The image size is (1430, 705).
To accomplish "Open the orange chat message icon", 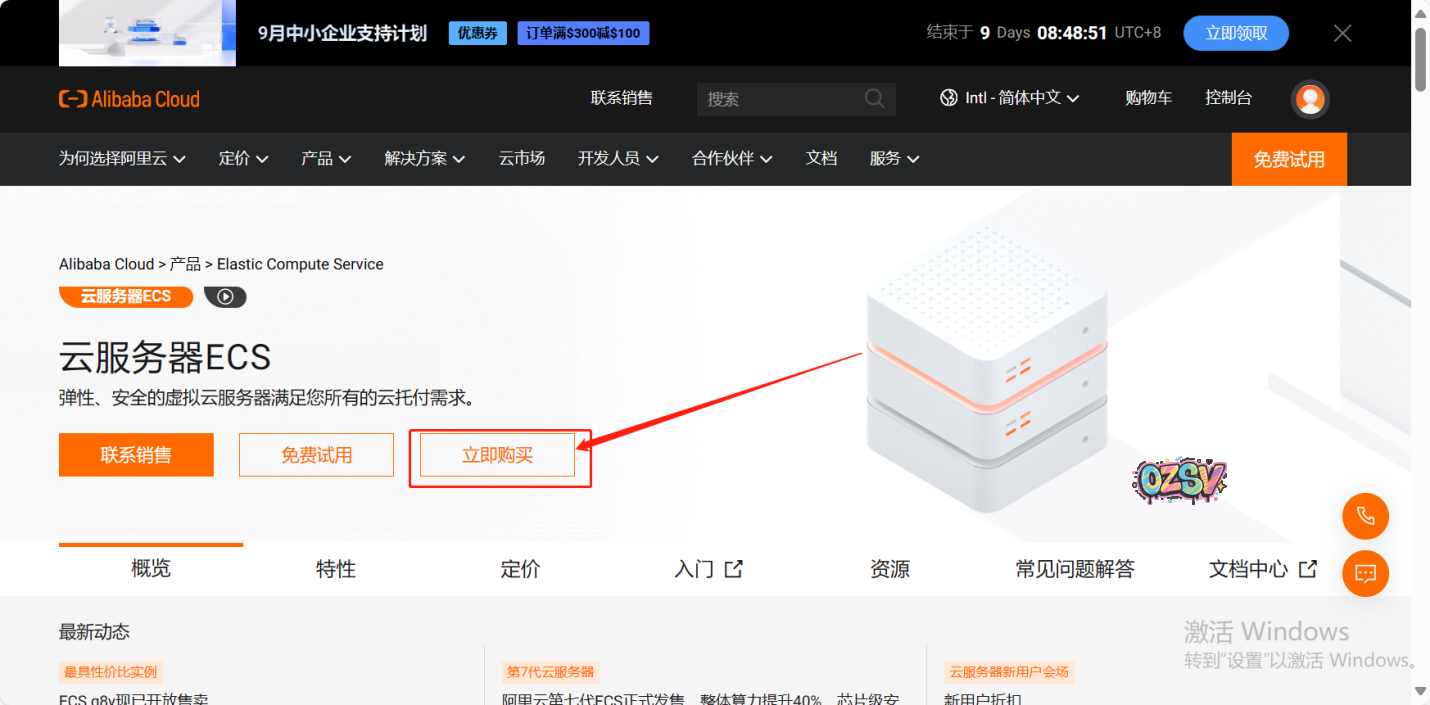I will [x=1365, y=574].
